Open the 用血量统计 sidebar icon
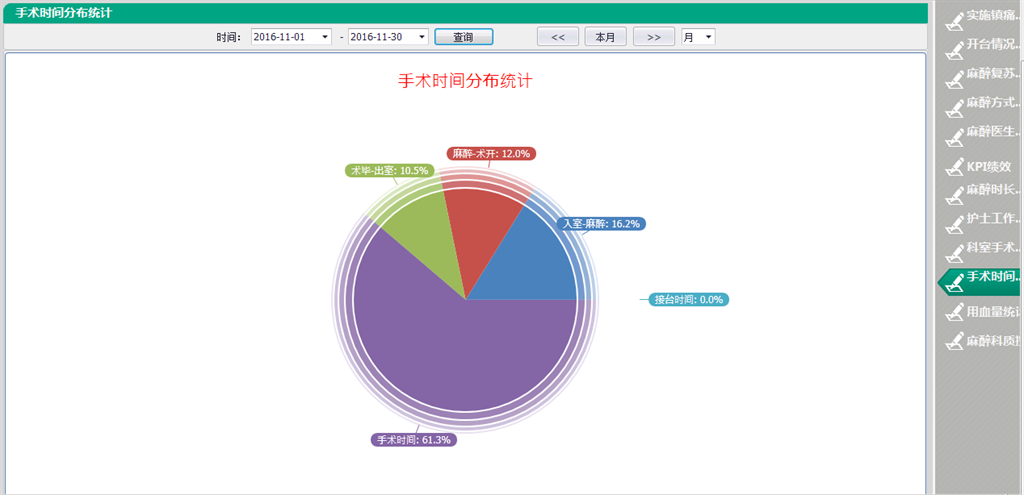This screenshot has width=1024, height=495. (955, 313)
